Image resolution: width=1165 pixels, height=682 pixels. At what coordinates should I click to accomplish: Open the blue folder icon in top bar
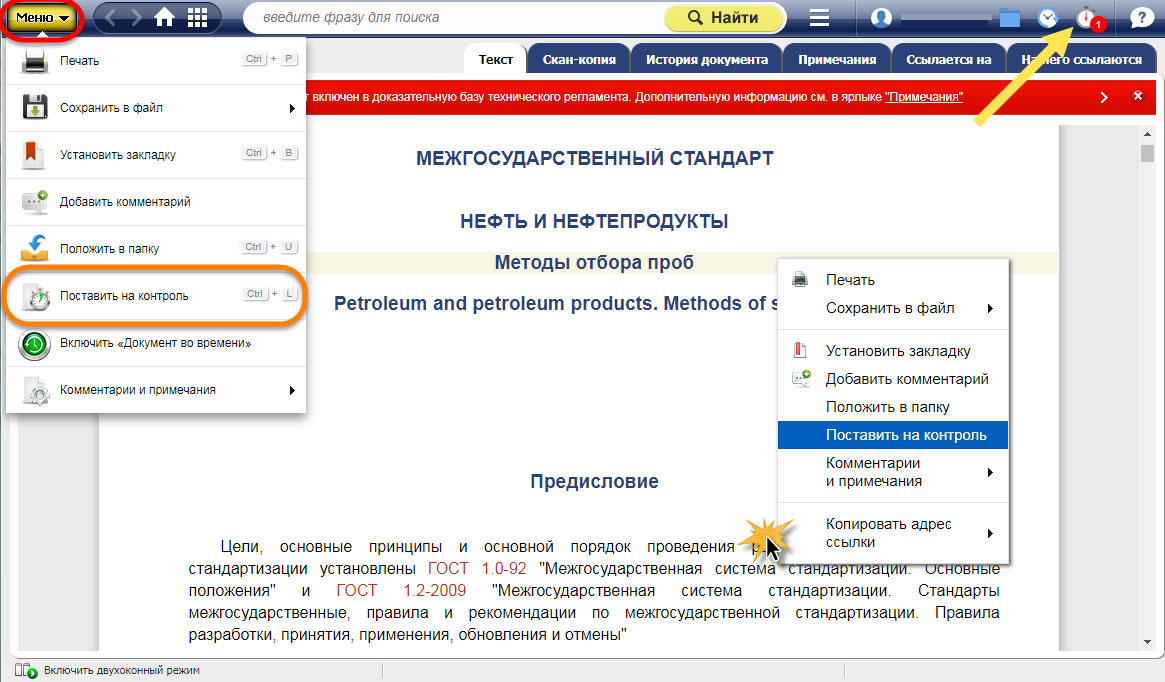point(1009,18)
